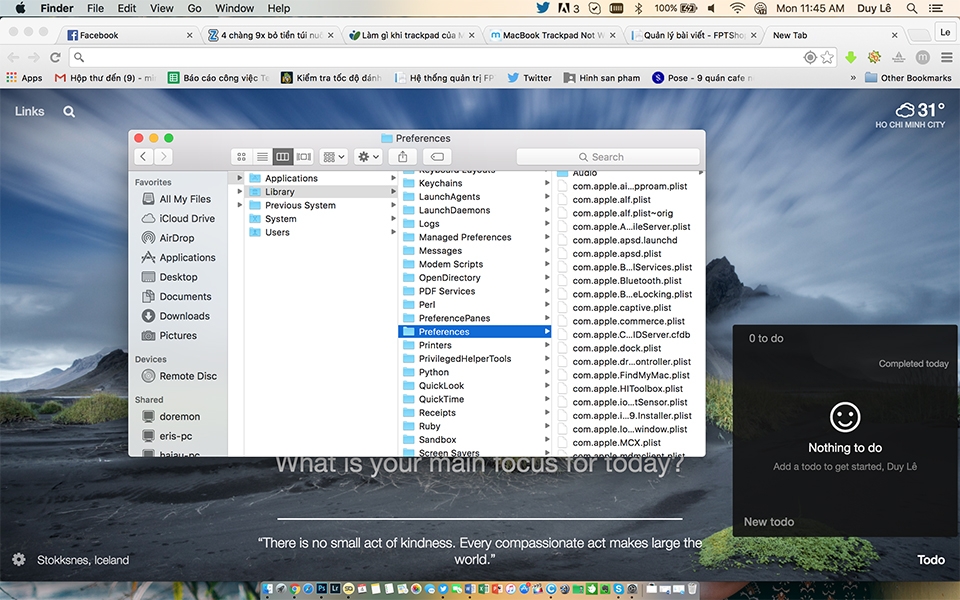Image resolution: width=960 pixels, height=600 pixels.
Task: Select com.apple.dock.plist file
Action: [x=628, y=348]
